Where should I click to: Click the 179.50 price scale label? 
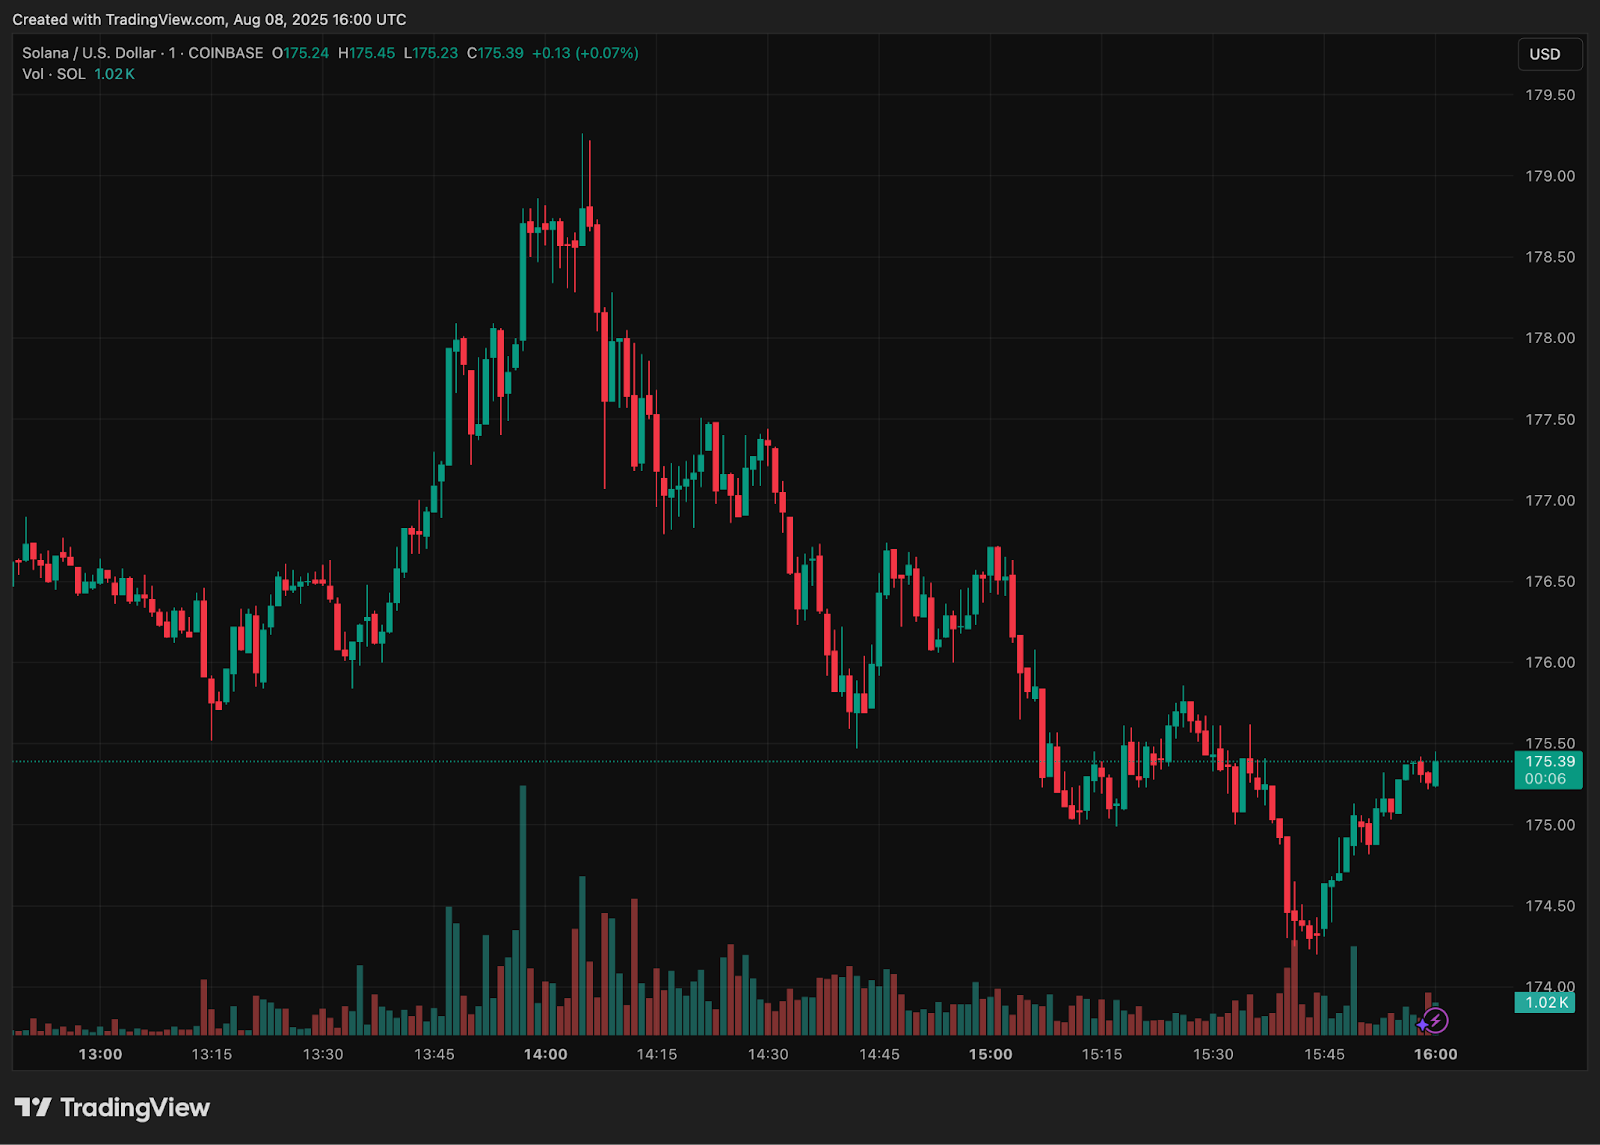pos(1550,95)
